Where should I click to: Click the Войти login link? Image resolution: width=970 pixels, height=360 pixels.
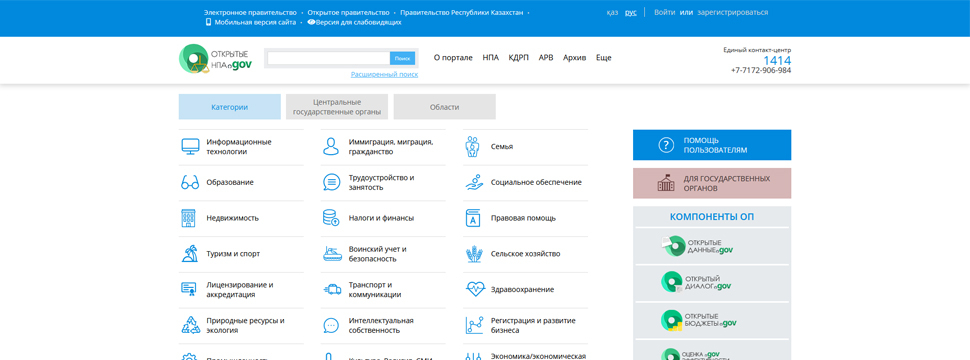coord(664,12)
